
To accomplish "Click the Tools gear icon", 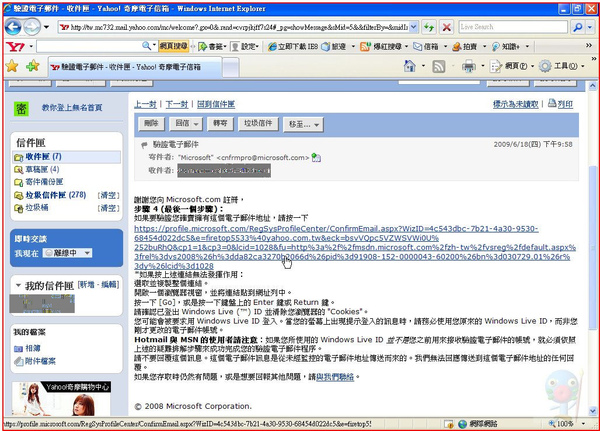I will [545, 66].
